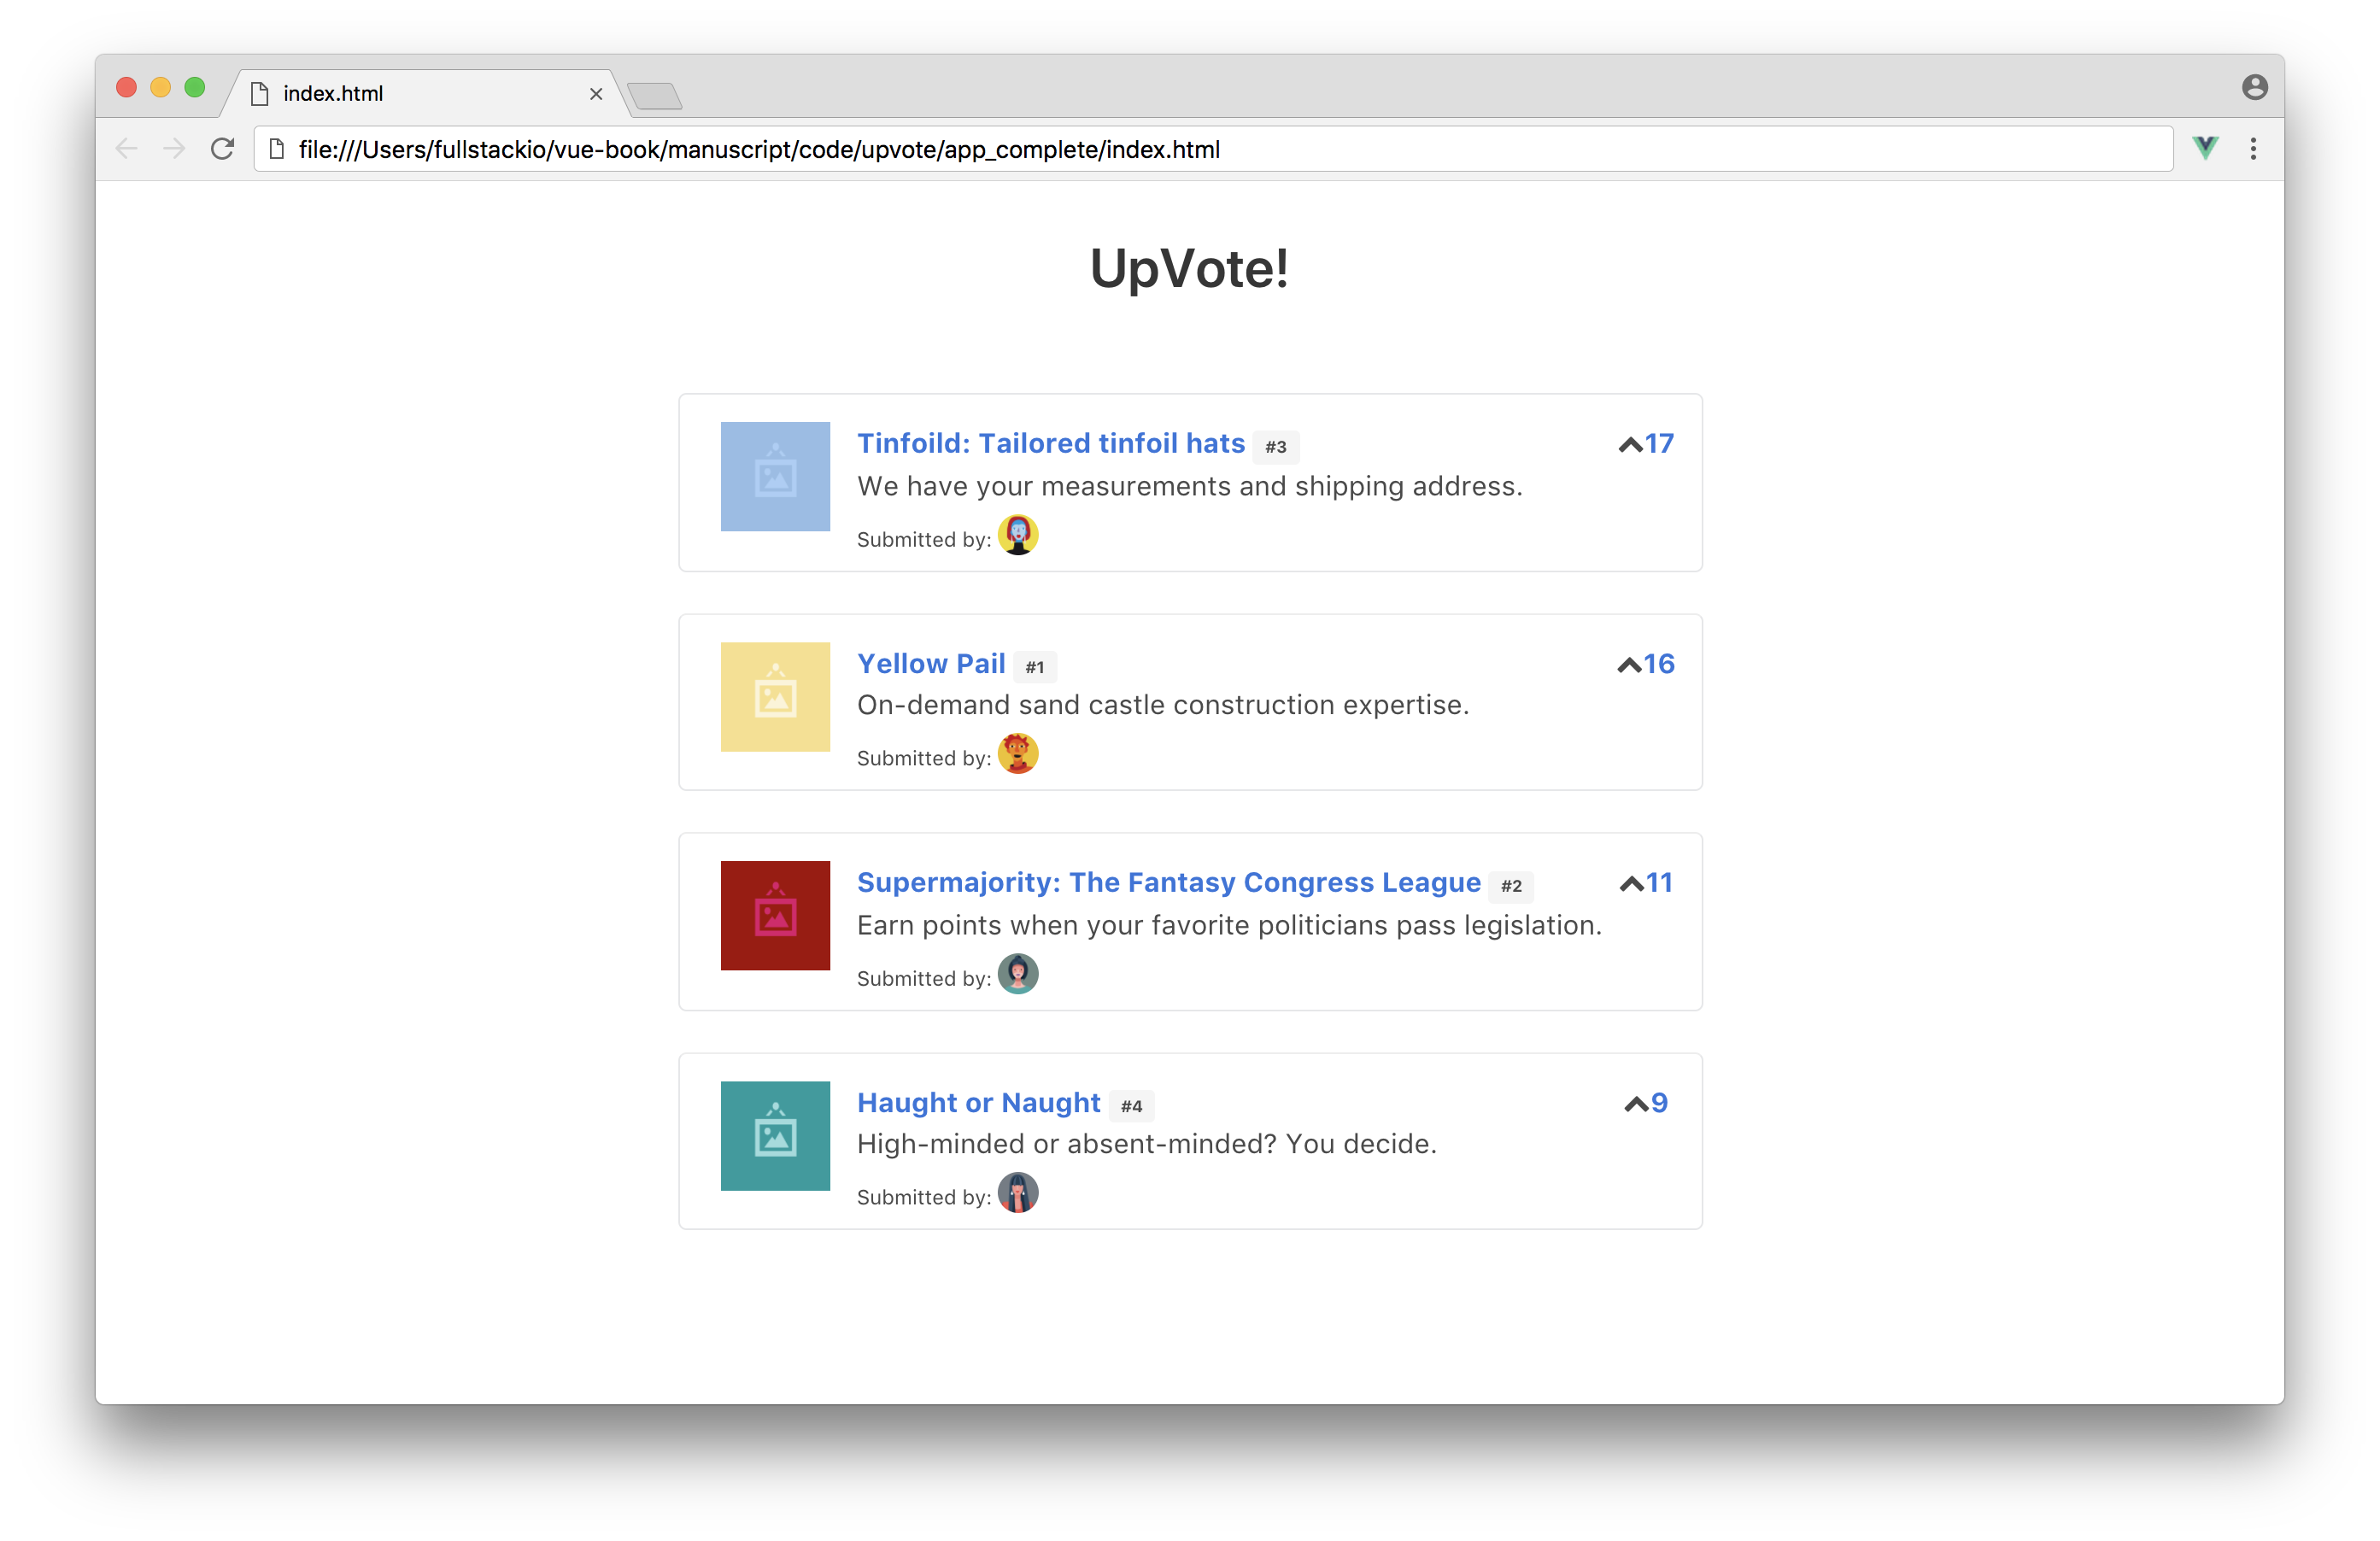Screen dimensions: 2380x1541
Task: Open the Yellow Pail title link
Action: coord(930,663)
